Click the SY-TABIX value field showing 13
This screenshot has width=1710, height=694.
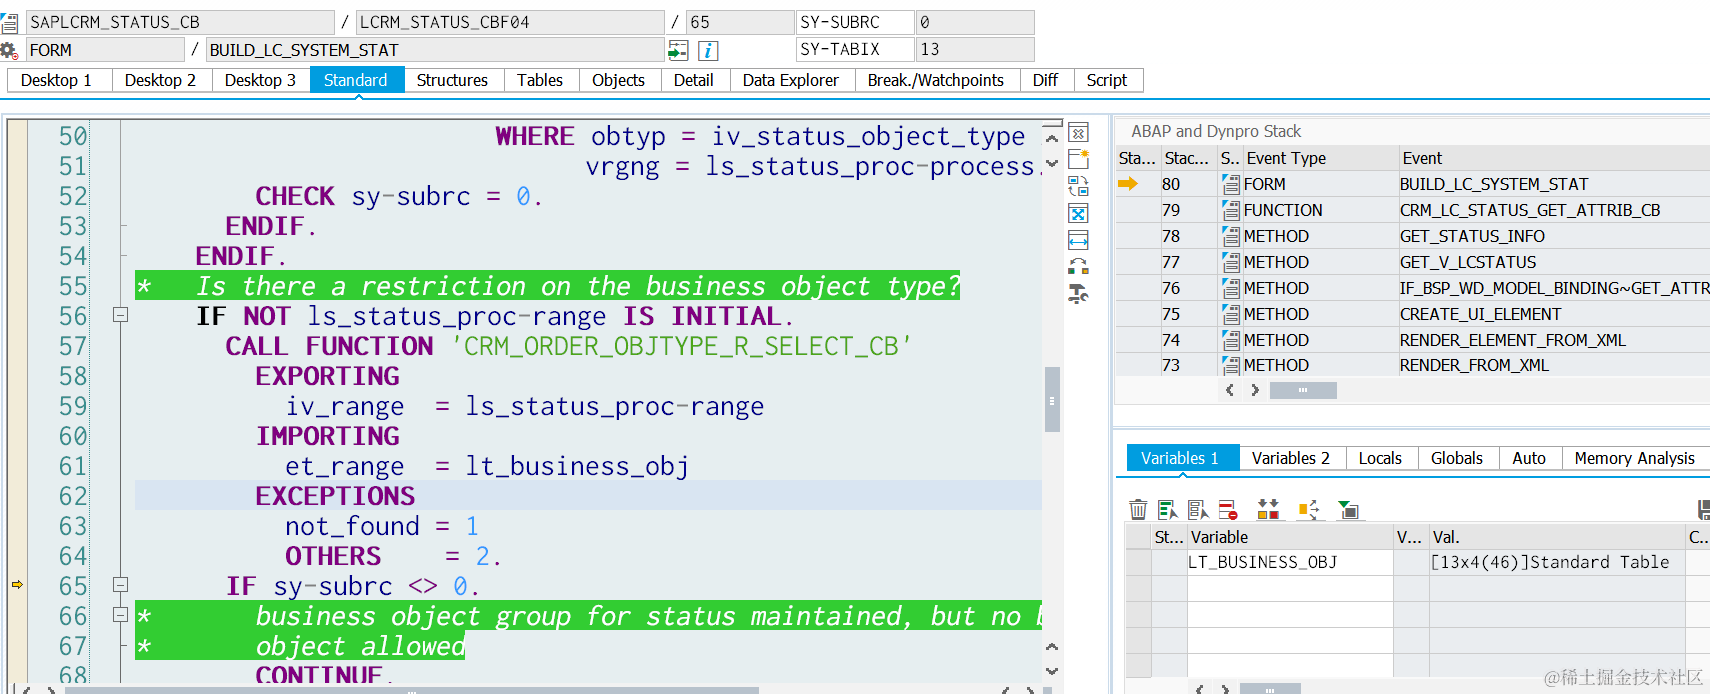[975, 49]
